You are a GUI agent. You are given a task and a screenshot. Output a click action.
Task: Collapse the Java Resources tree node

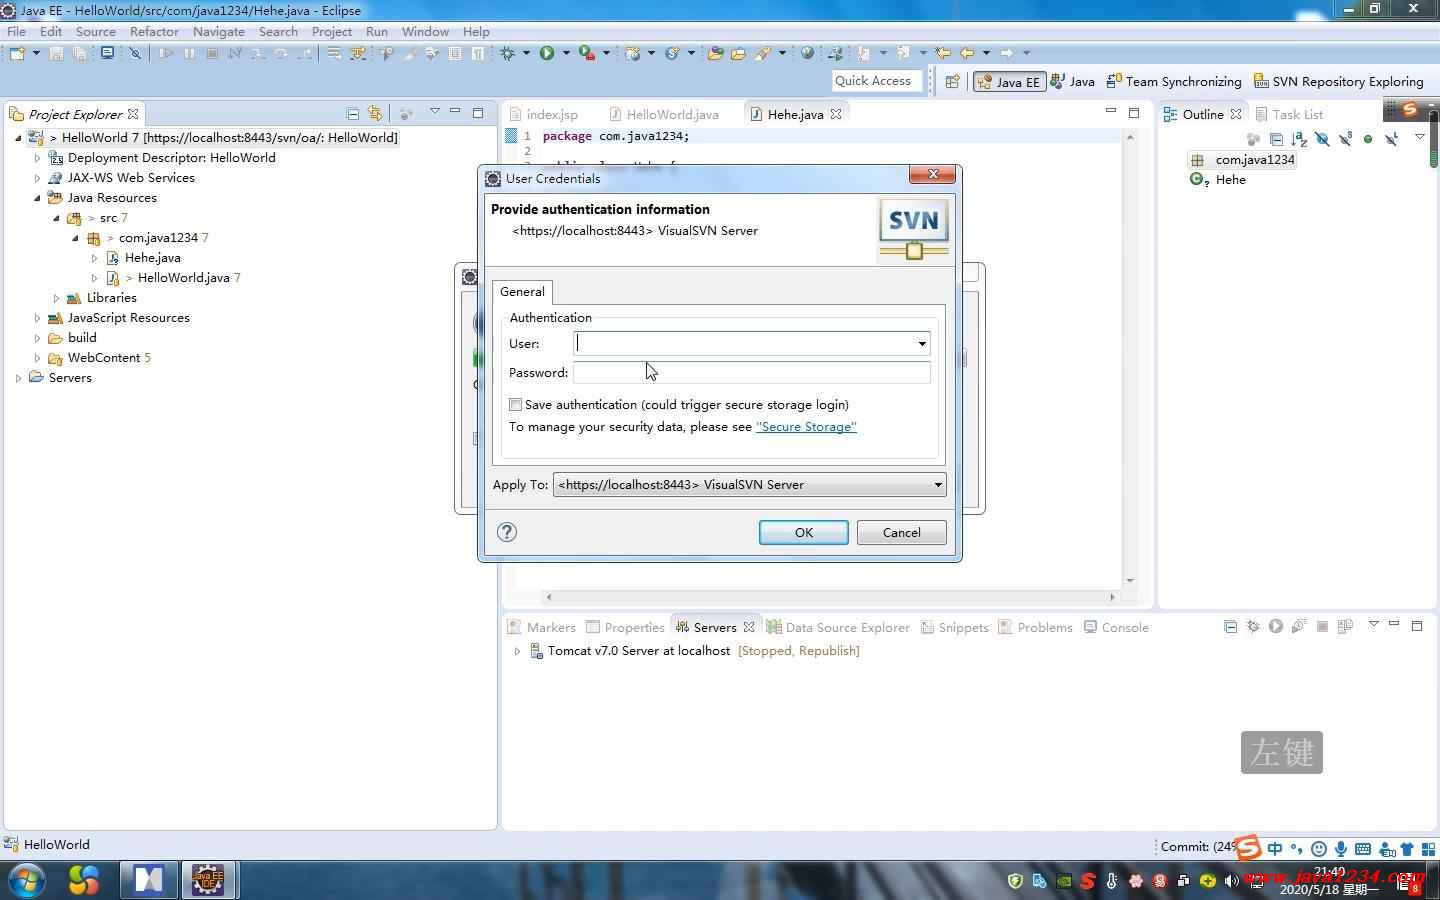(x=37, y=197)
